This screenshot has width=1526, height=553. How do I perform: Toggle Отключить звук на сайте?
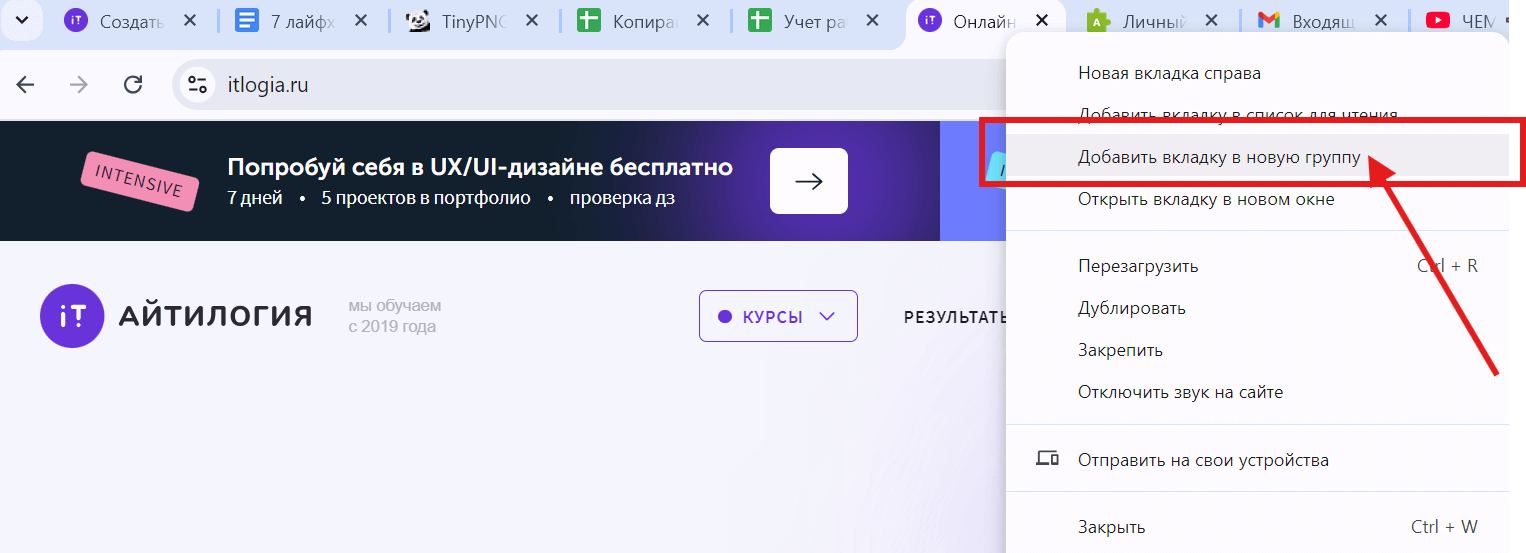tap(1179, 392)
